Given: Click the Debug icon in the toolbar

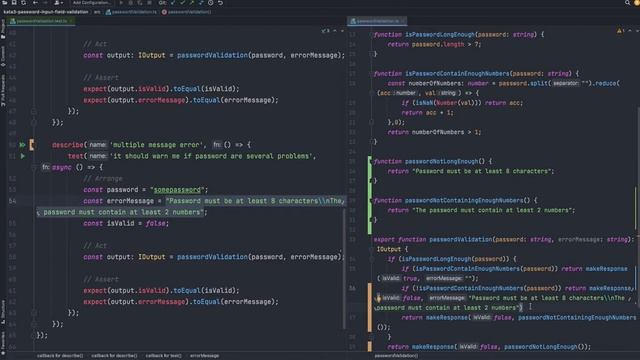Looking at the screenshot, I should click(131, 2).
